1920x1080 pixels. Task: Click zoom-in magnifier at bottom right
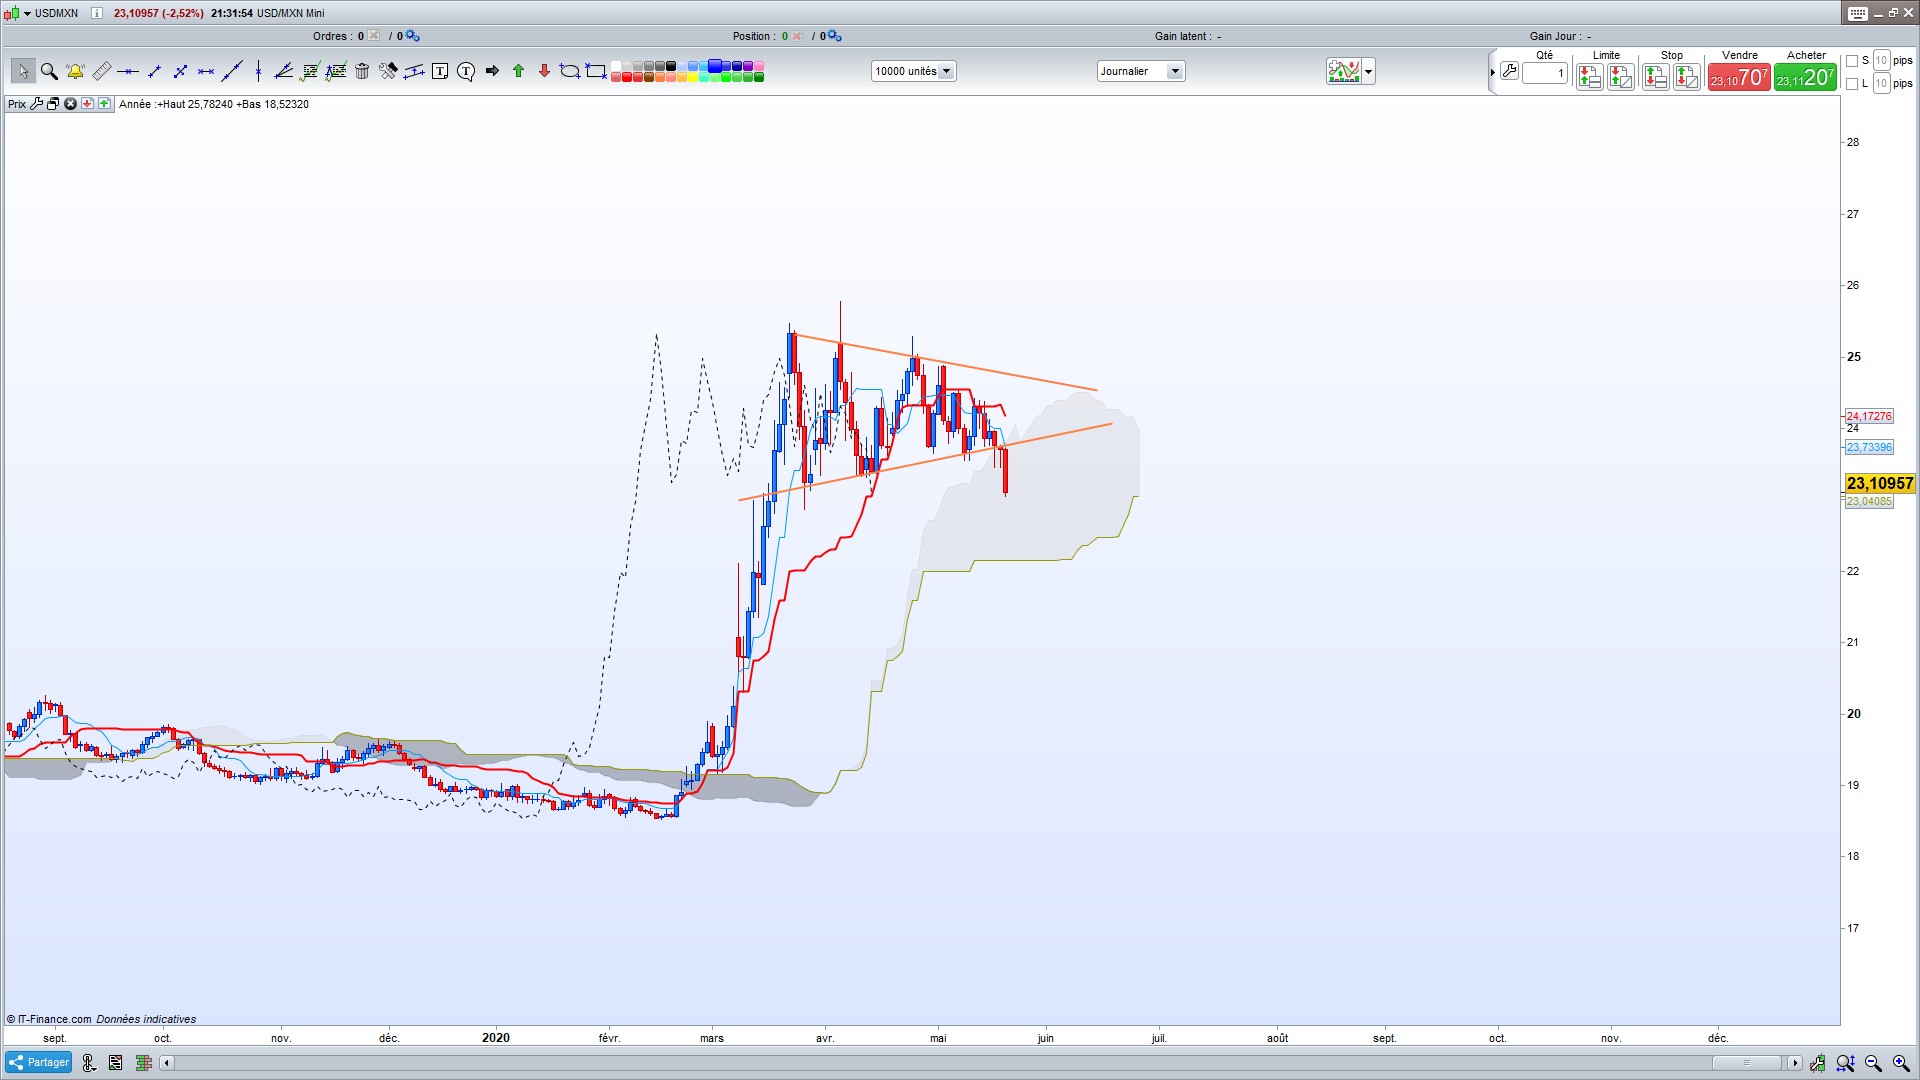point(1901,1063)
